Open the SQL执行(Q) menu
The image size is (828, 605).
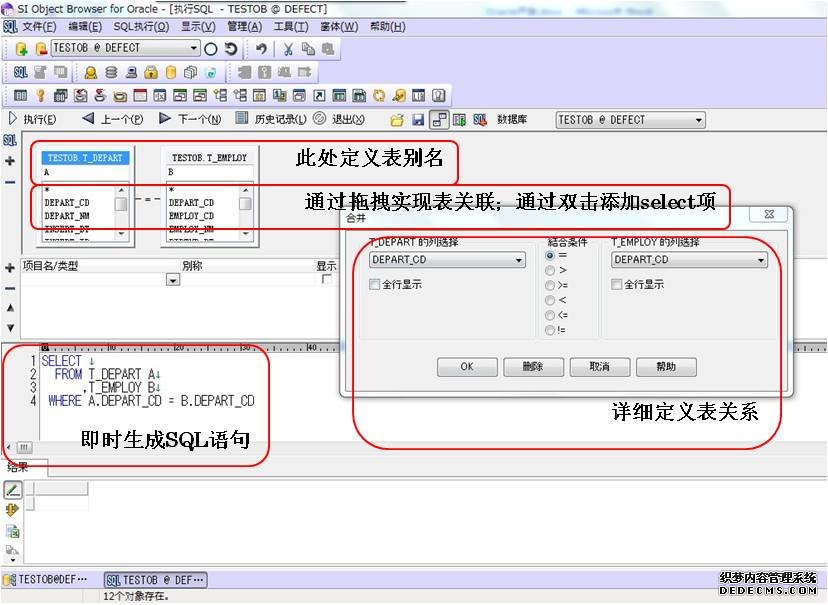coord(140,27)
